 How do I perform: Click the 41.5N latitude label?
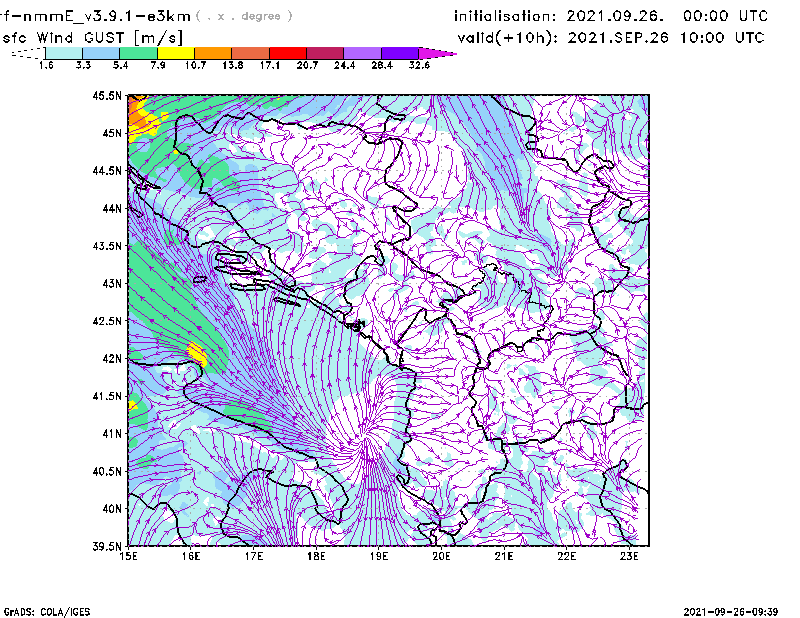(107, 396)
